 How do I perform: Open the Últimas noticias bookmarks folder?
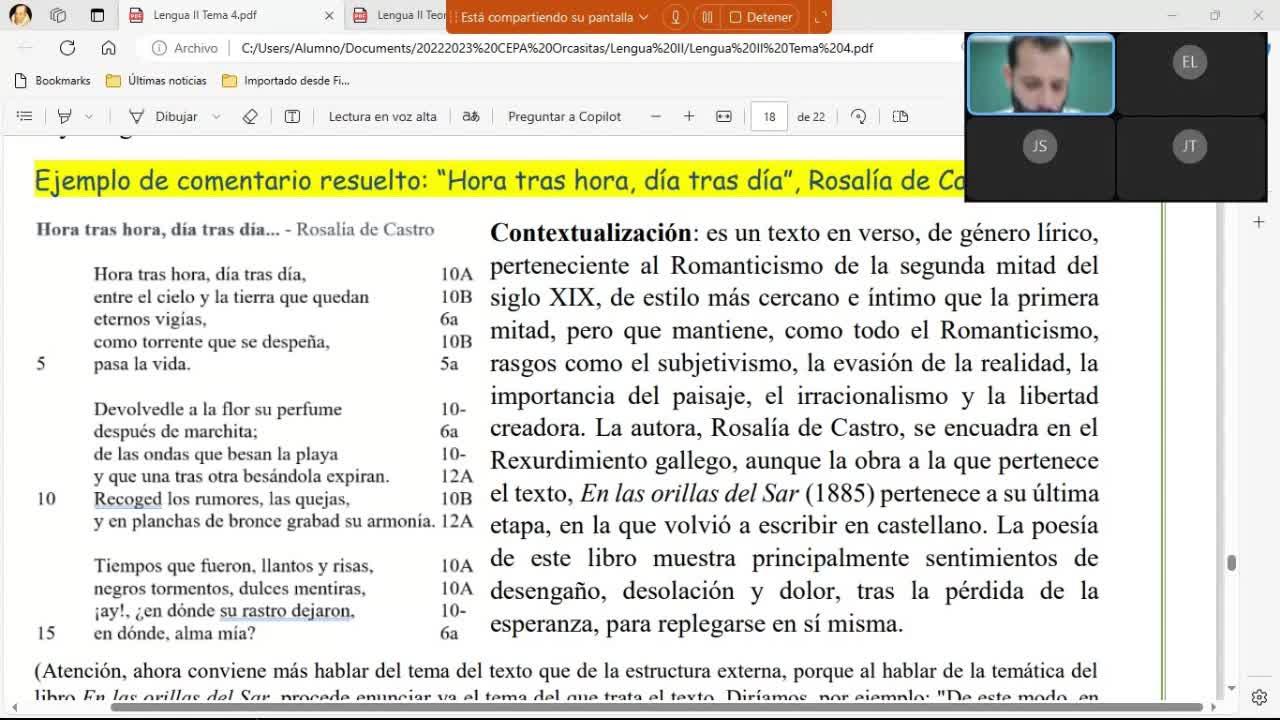coord(156,80)
